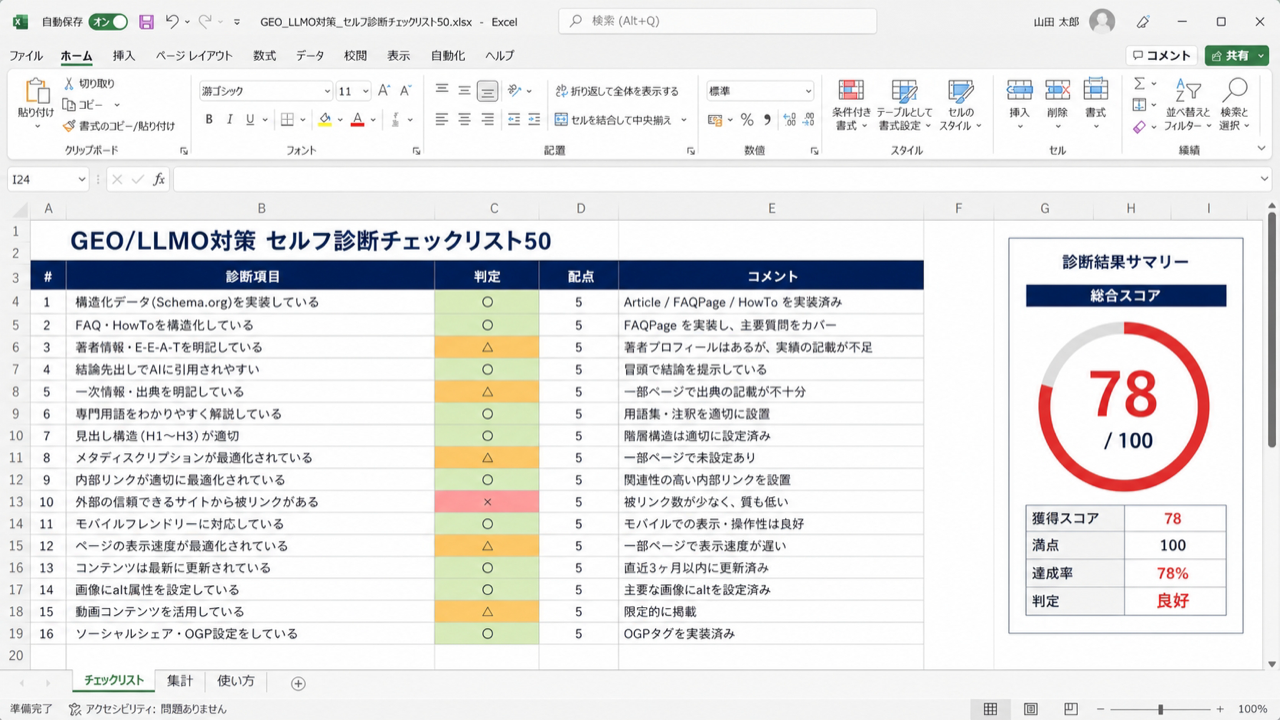
Task: Toggle Bold formatting
Action: point(209,120)
